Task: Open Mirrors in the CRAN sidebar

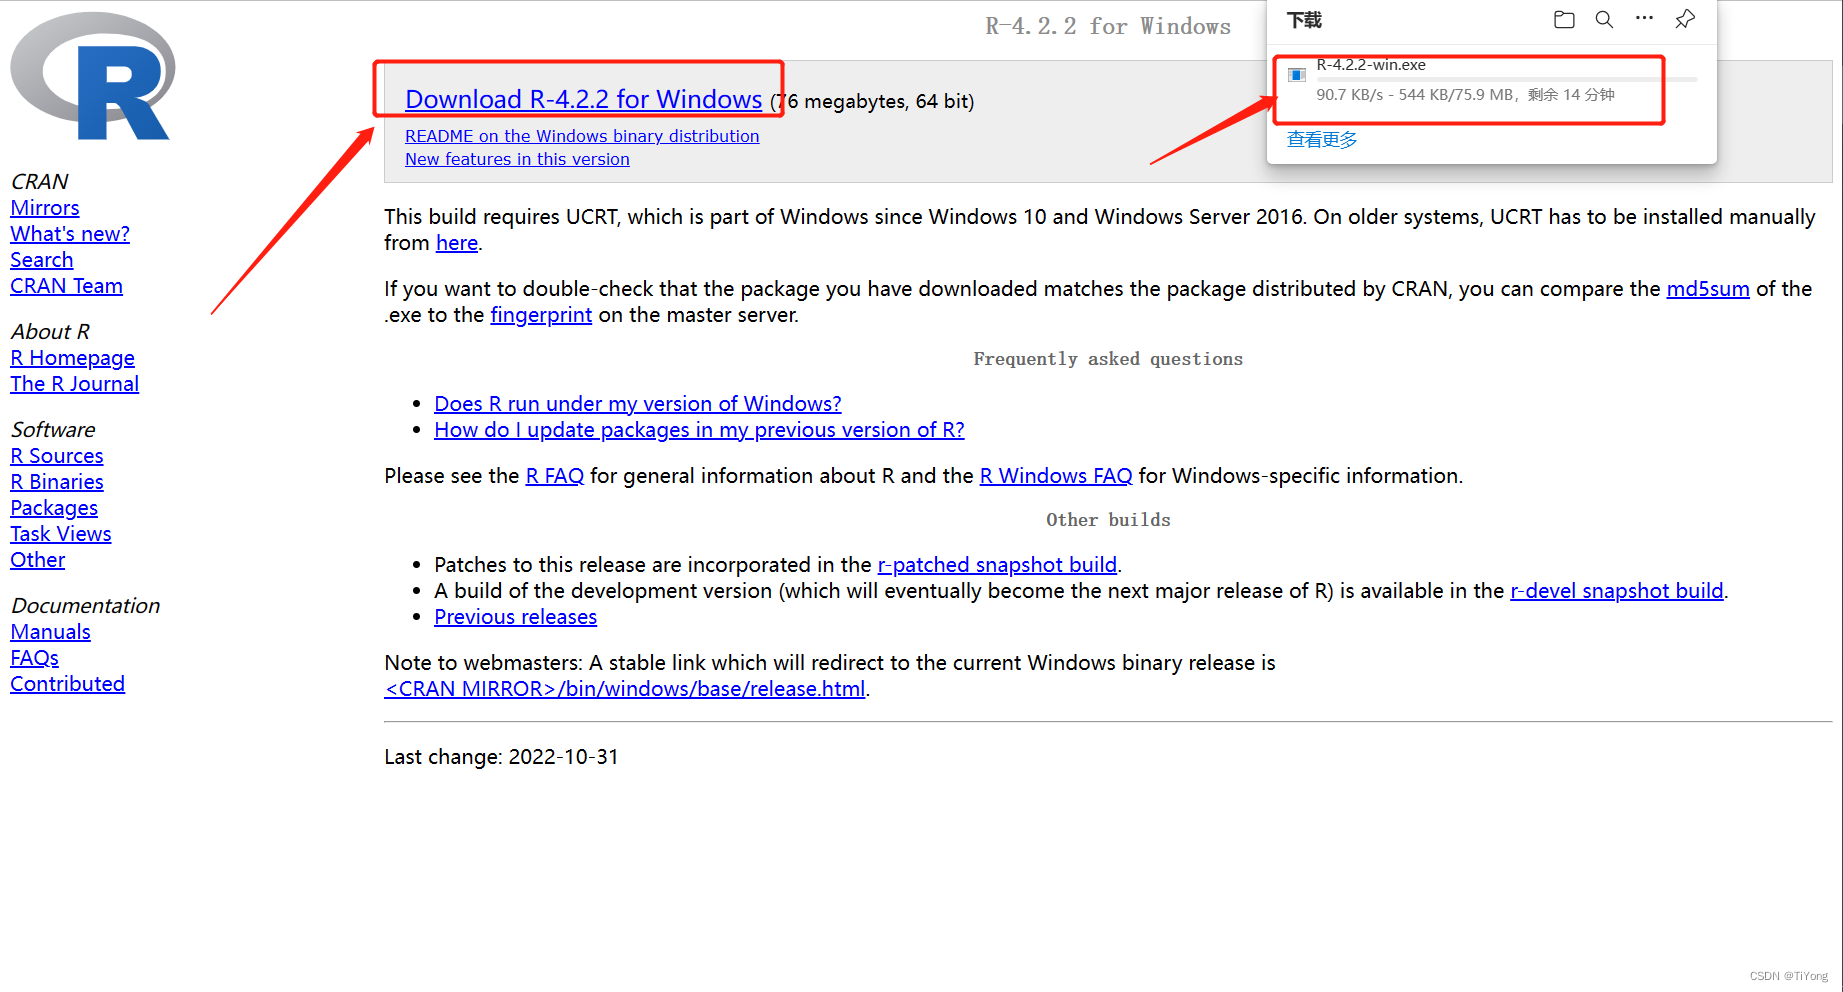Action: (x=44, y=207)
